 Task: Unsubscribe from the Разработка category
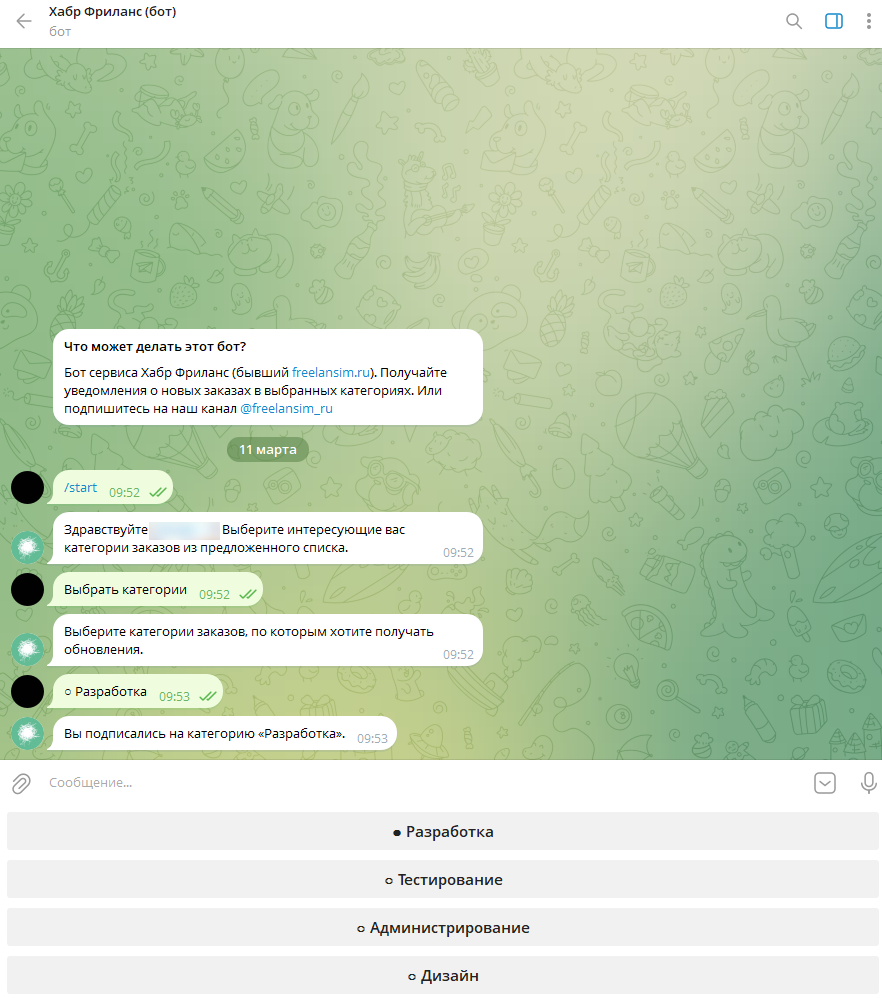pyautogui.click(x=443, y=831)
